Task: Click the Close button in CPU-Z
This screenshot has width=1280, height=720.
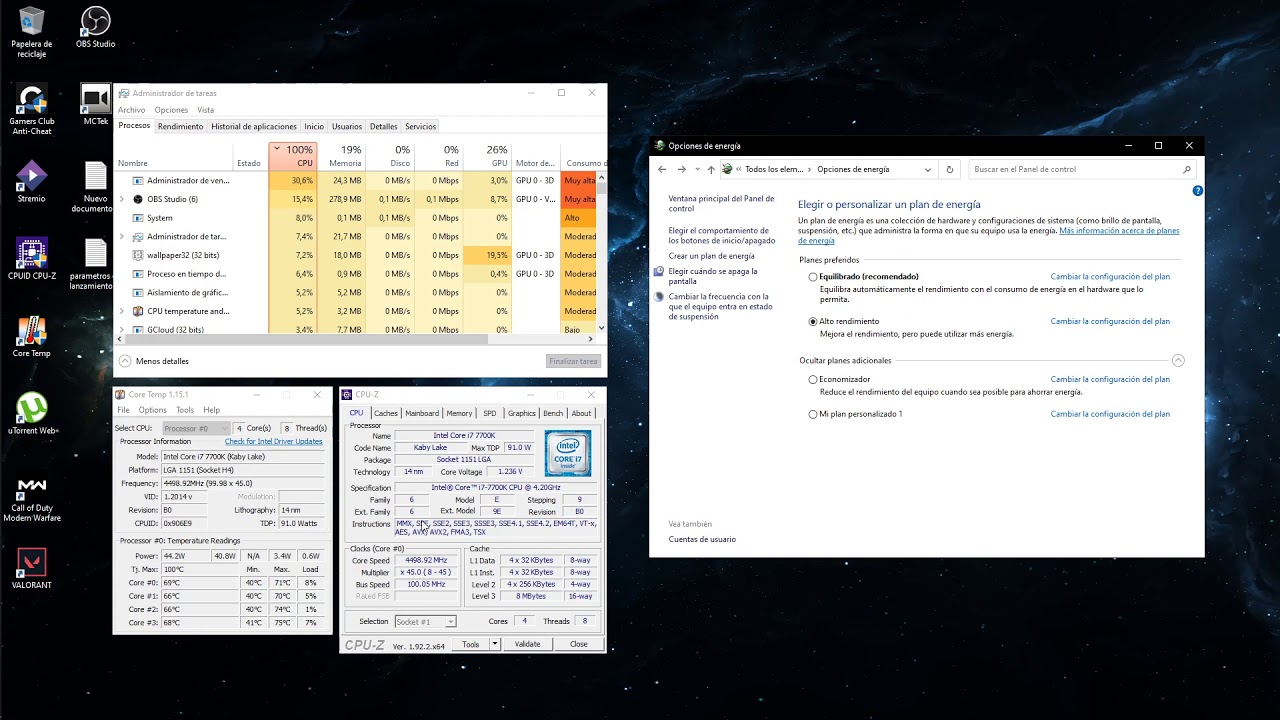Action: point(579,644)
